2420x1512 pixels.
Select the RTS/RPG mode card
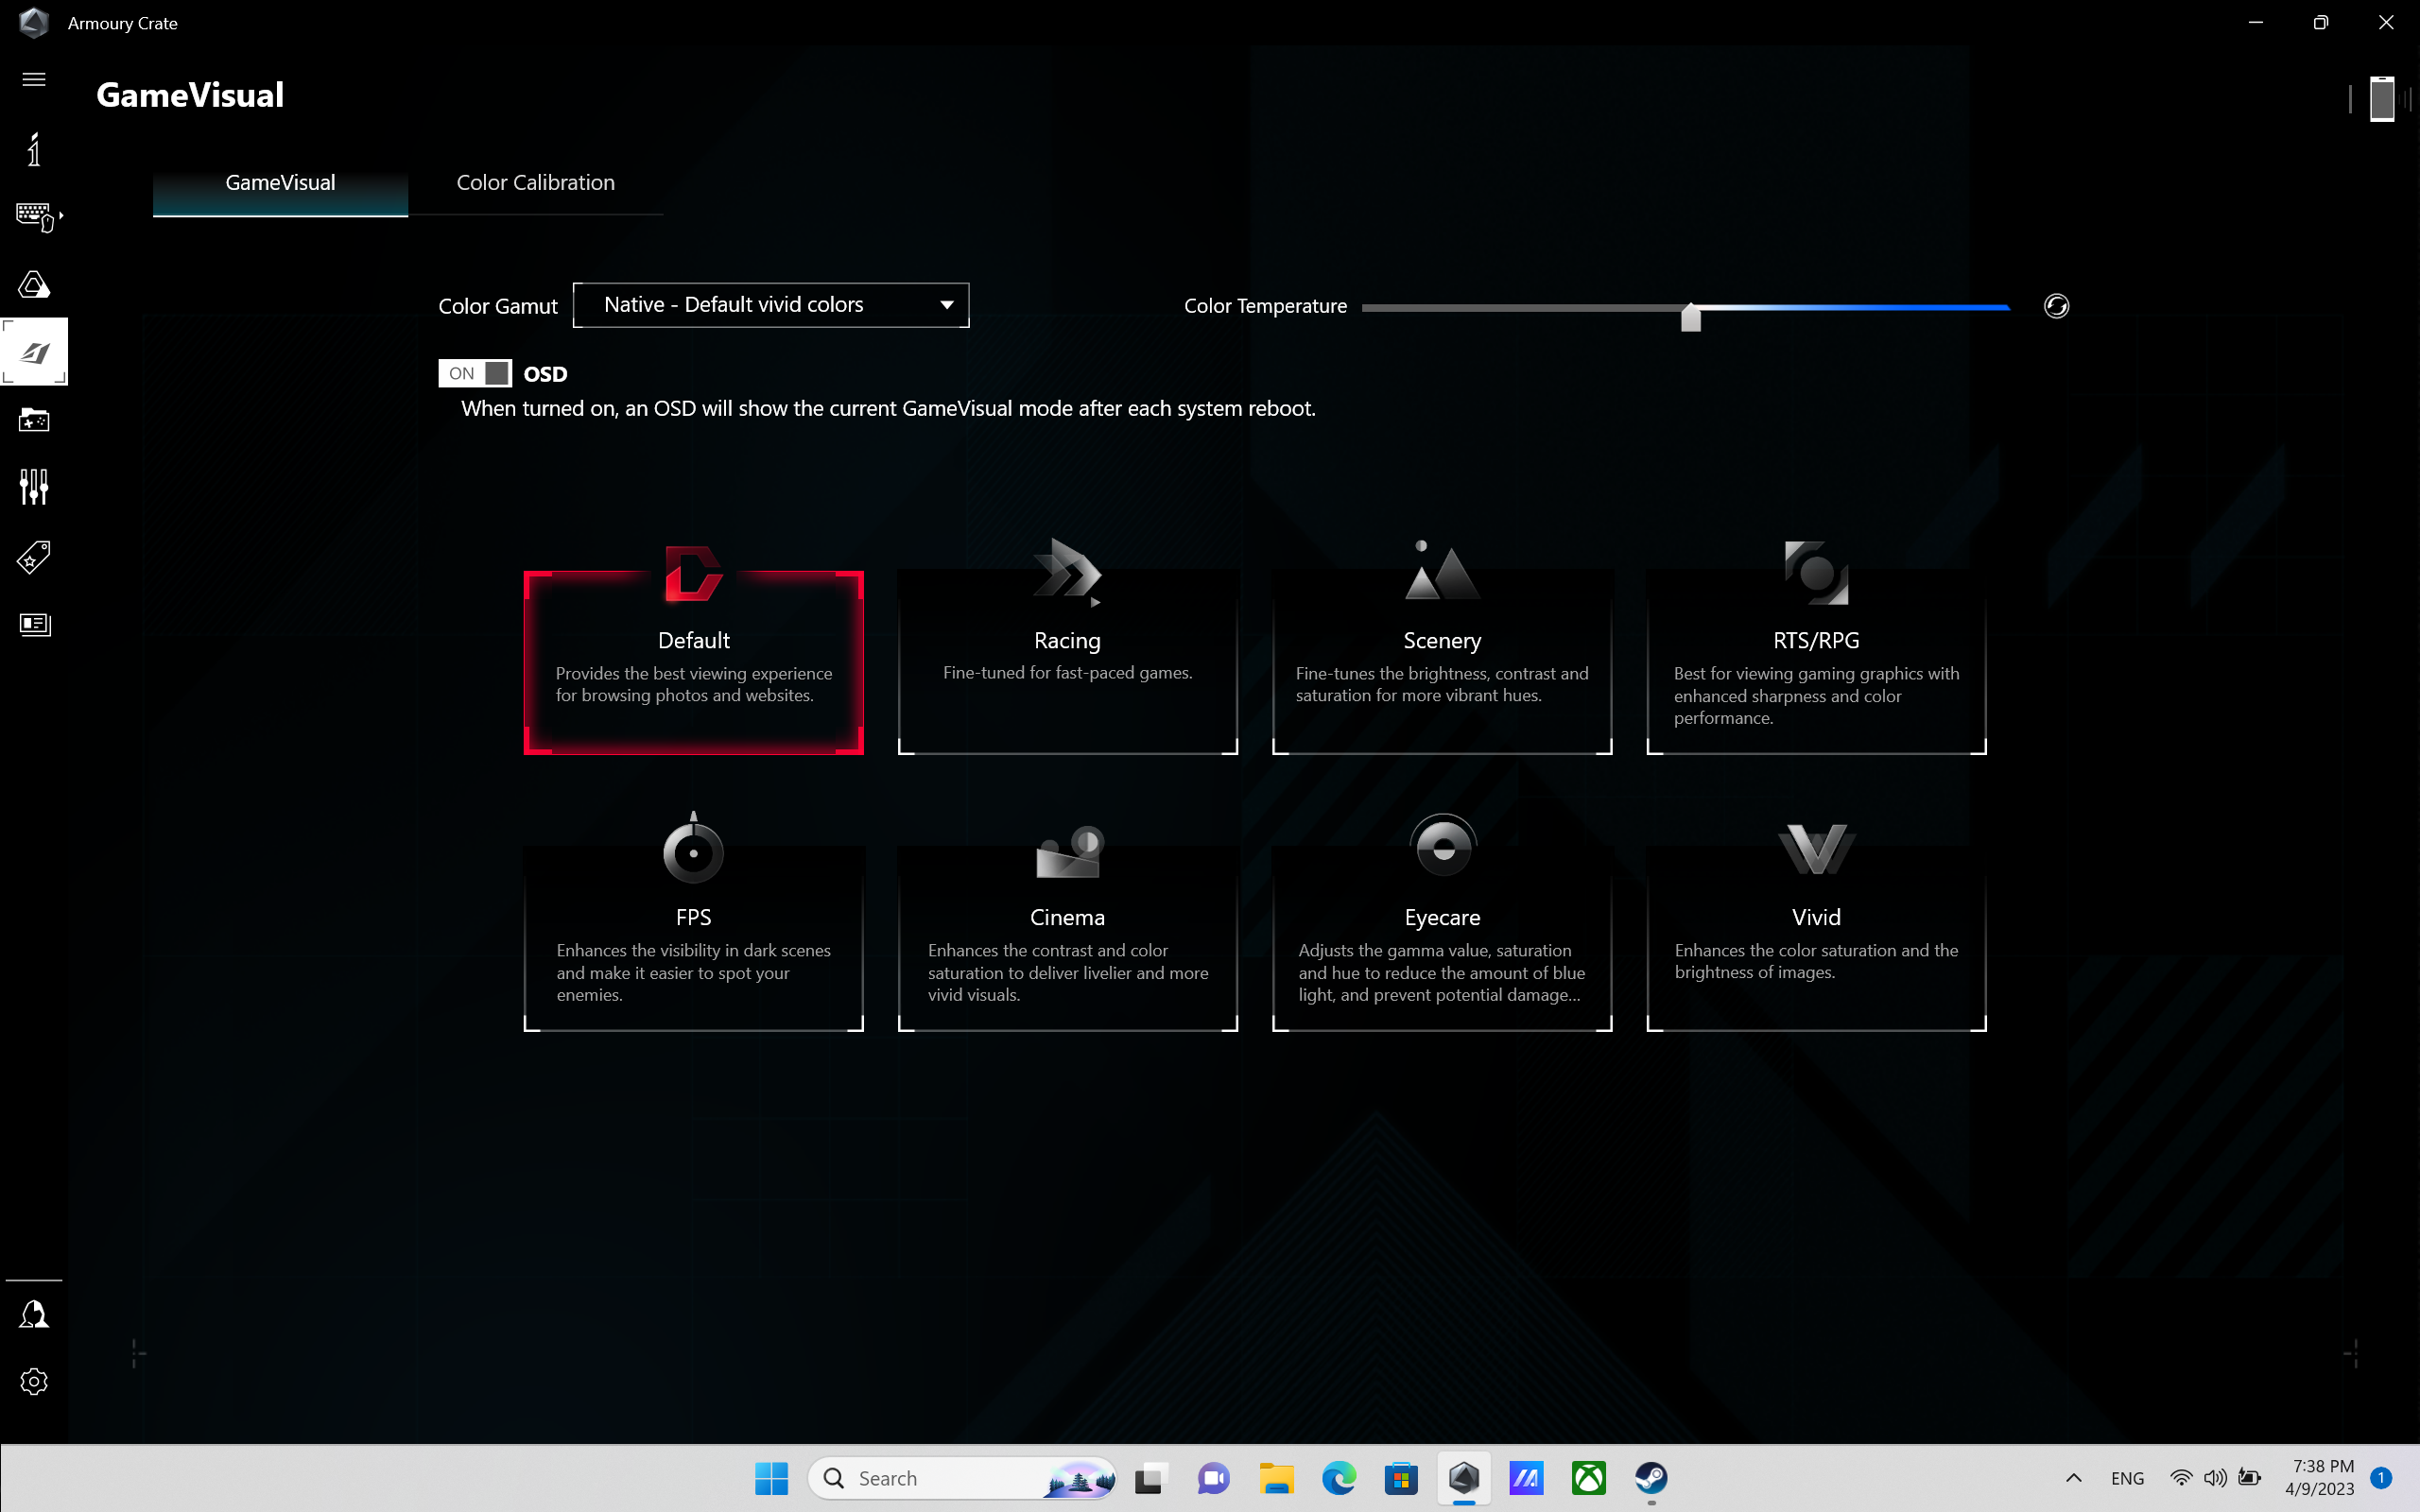(1816, 662)
